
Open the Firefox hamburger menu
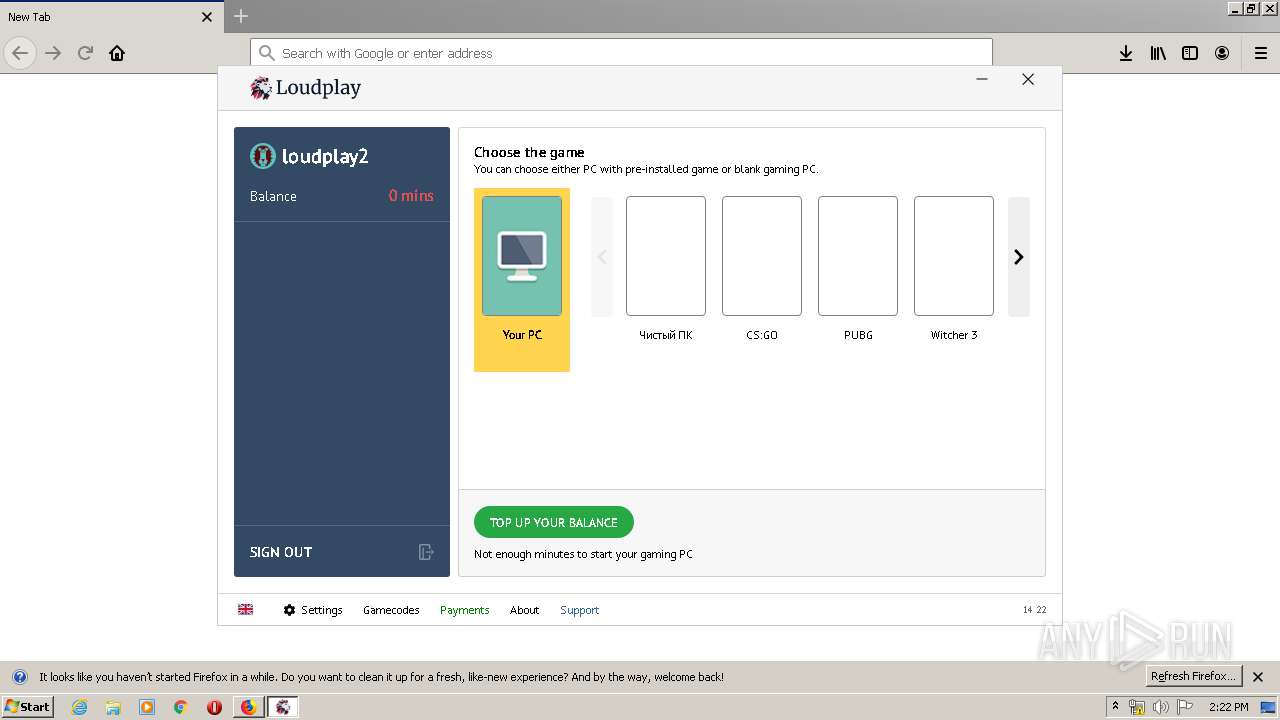click(x=1261, y=53)
